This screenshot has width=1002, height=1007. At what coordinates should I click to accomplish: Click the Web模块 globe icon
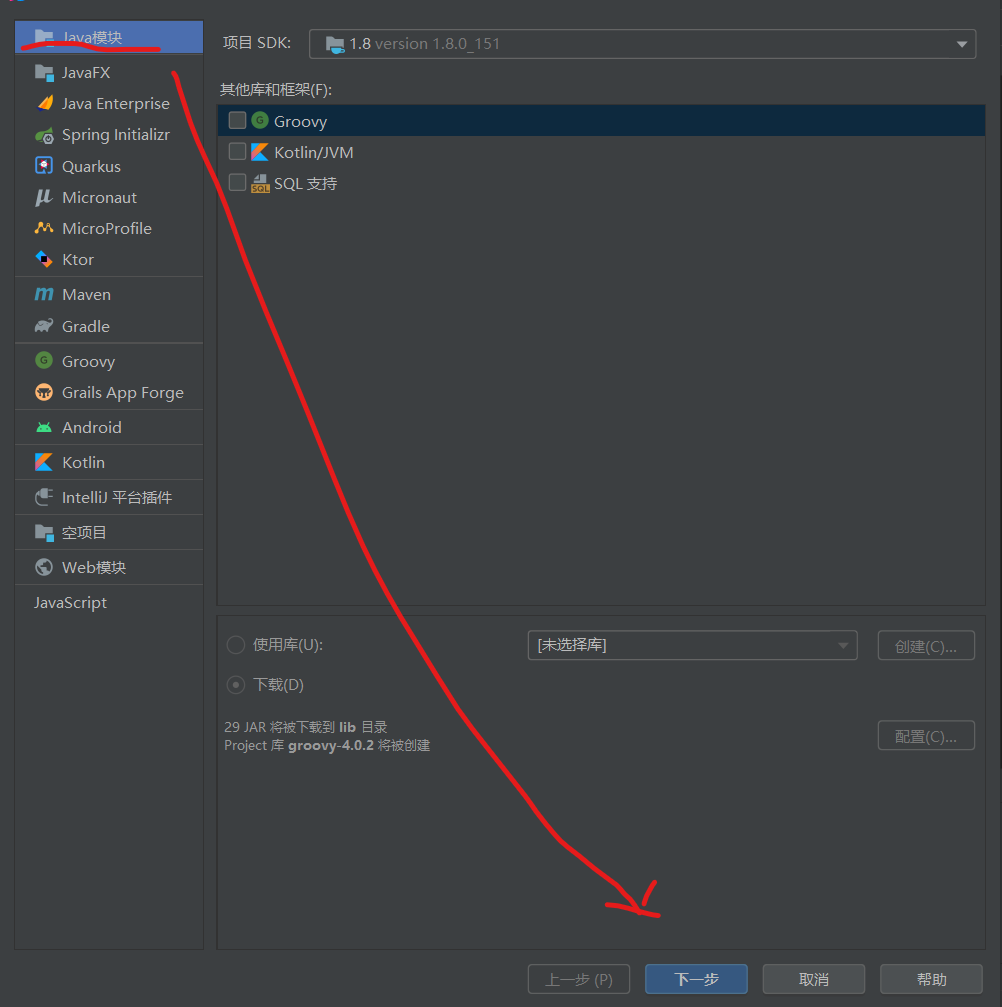44,567
